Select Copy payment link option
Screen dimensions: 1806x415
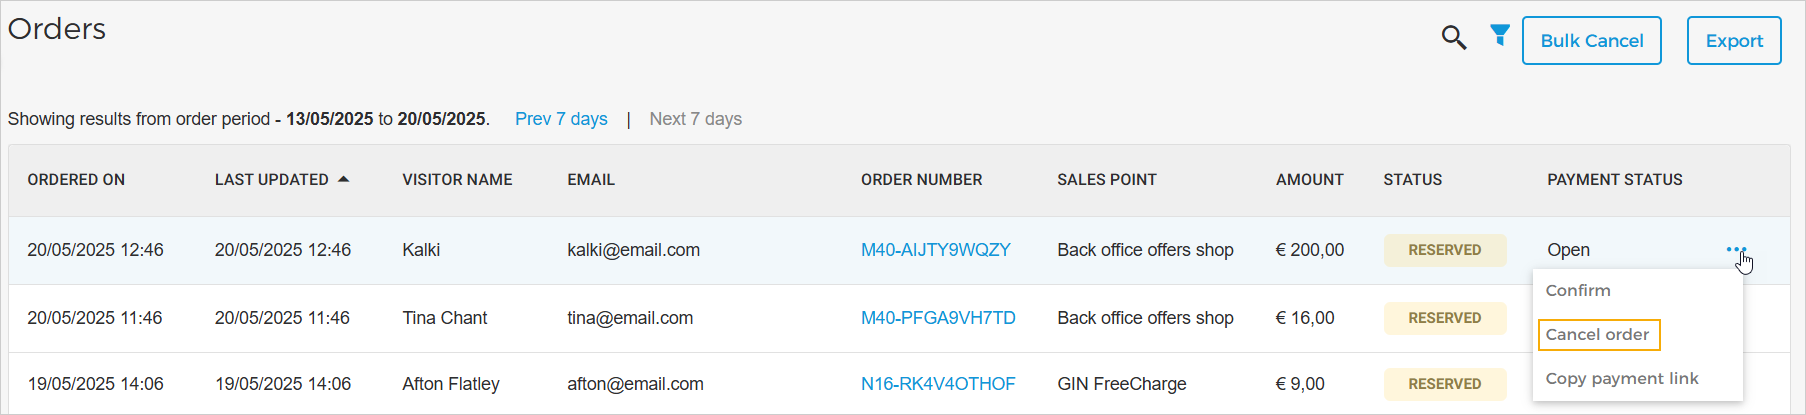[1621, 379]
